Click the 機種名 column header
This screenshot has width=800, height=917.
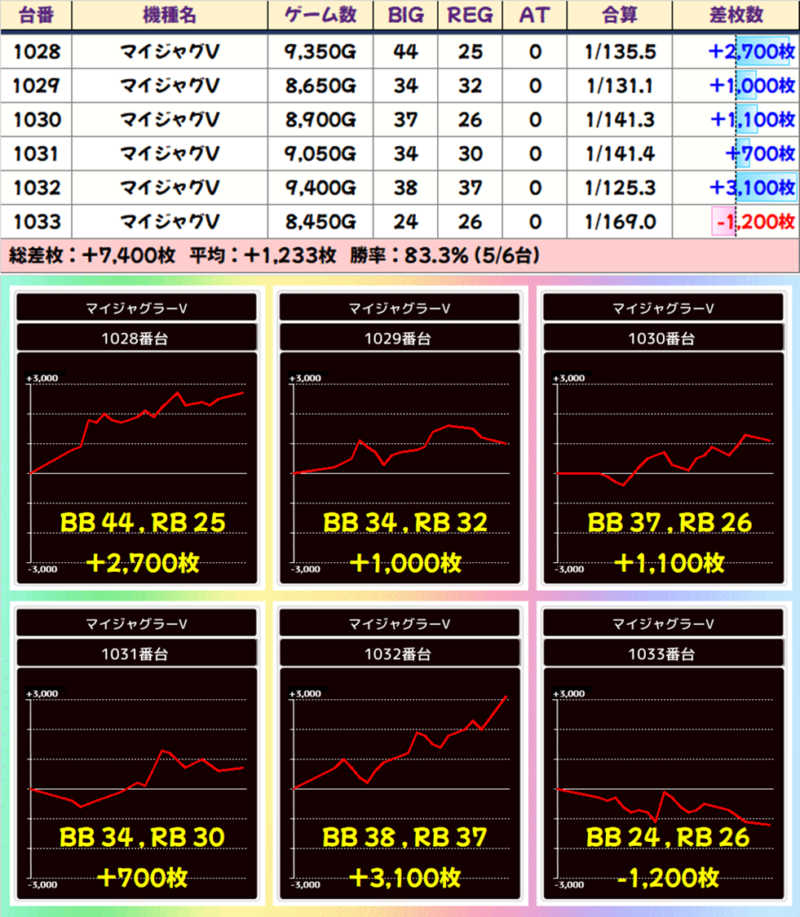pos(170,15)
